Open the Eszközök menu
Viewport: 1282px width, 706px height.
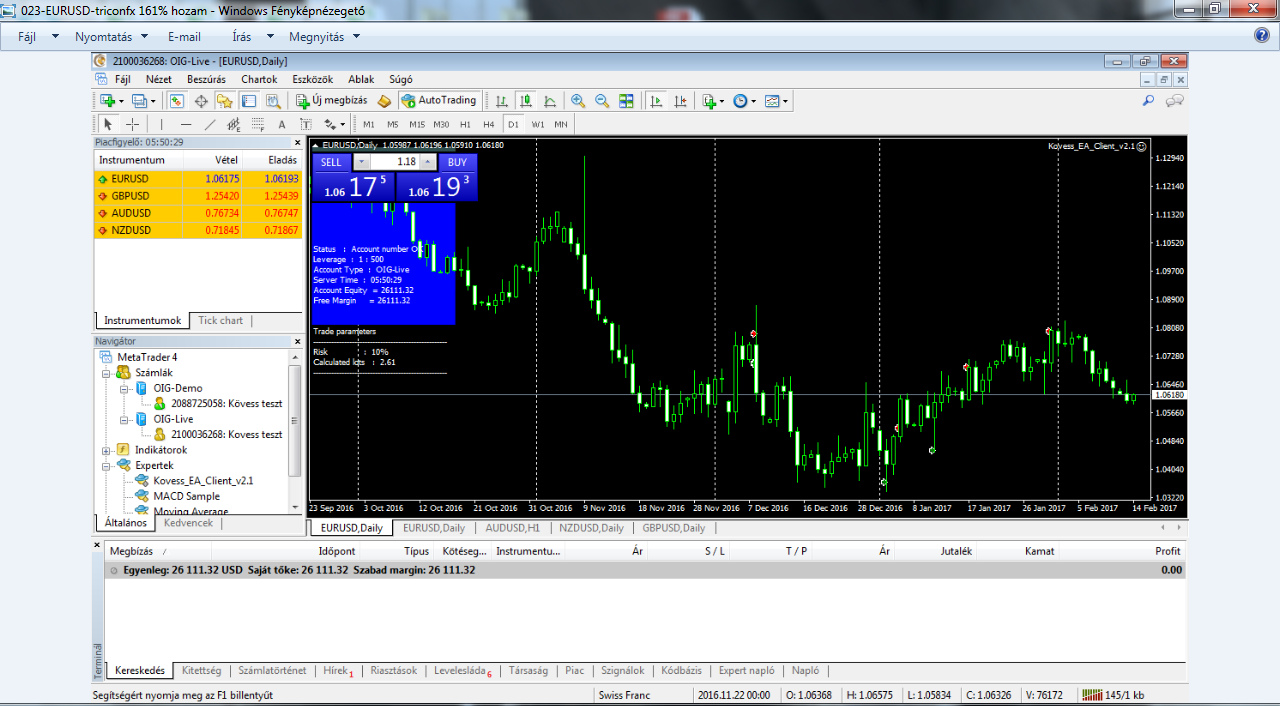coord(312,79)
